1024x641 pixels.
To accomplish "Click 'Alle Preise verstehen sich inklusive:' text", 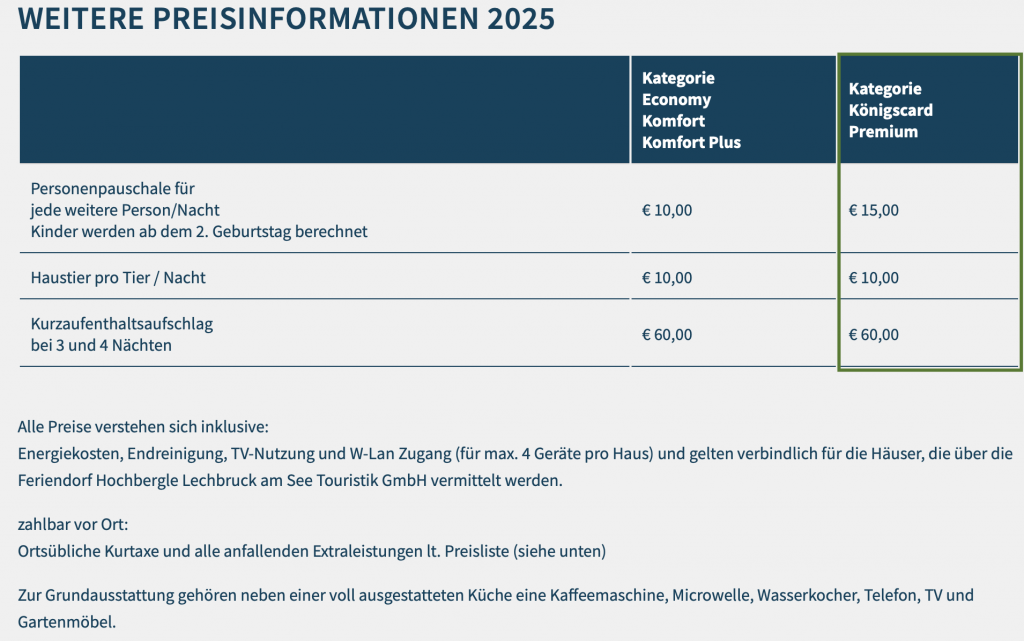I will [143, 428].
